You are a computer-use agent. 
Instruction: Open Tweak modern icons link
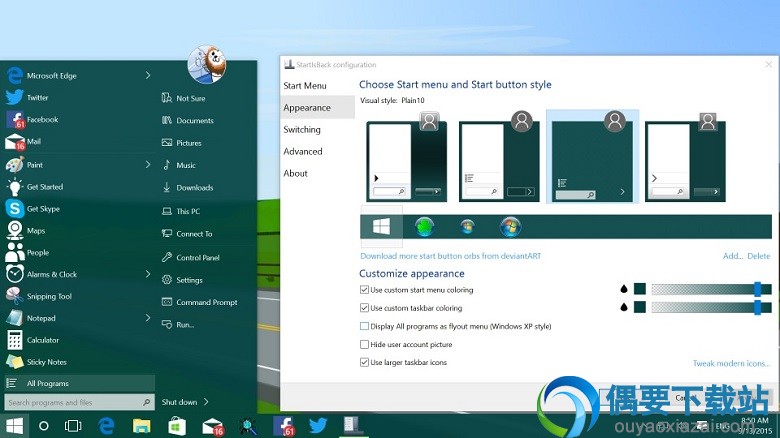pyautogui.click(x=731, y=363)
